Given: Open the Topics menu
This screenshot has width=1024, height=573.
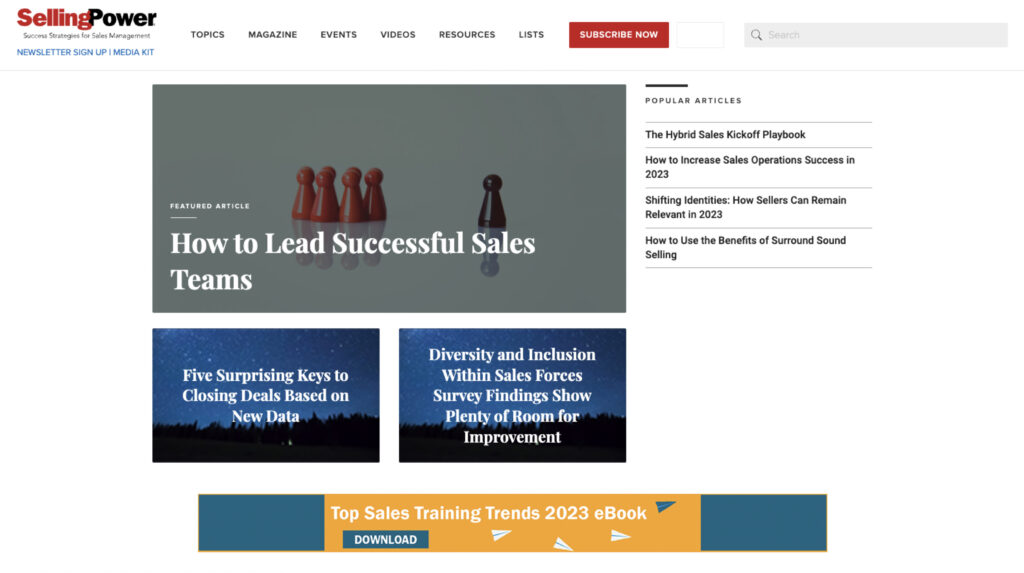Looking at the screenshot, I should coord(208,35).
